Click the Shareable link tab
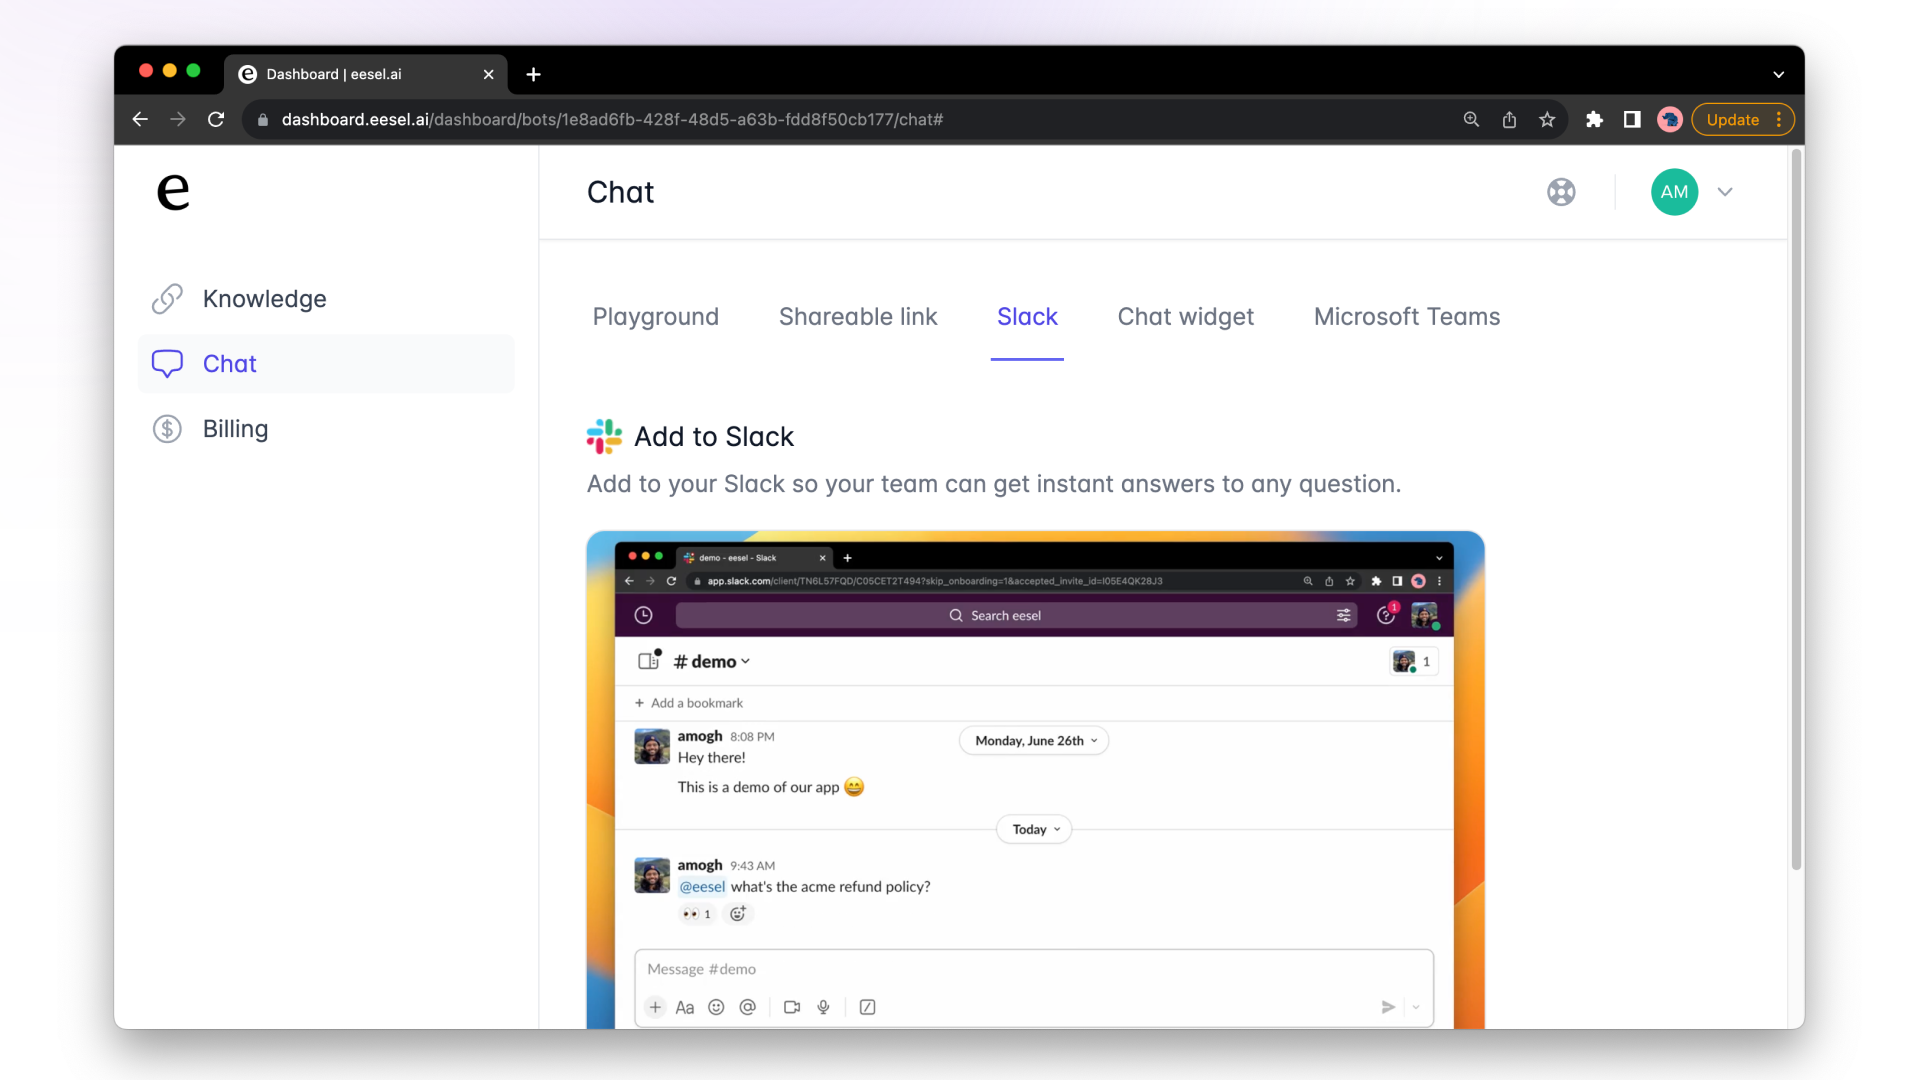 click(x=857, y=316)
